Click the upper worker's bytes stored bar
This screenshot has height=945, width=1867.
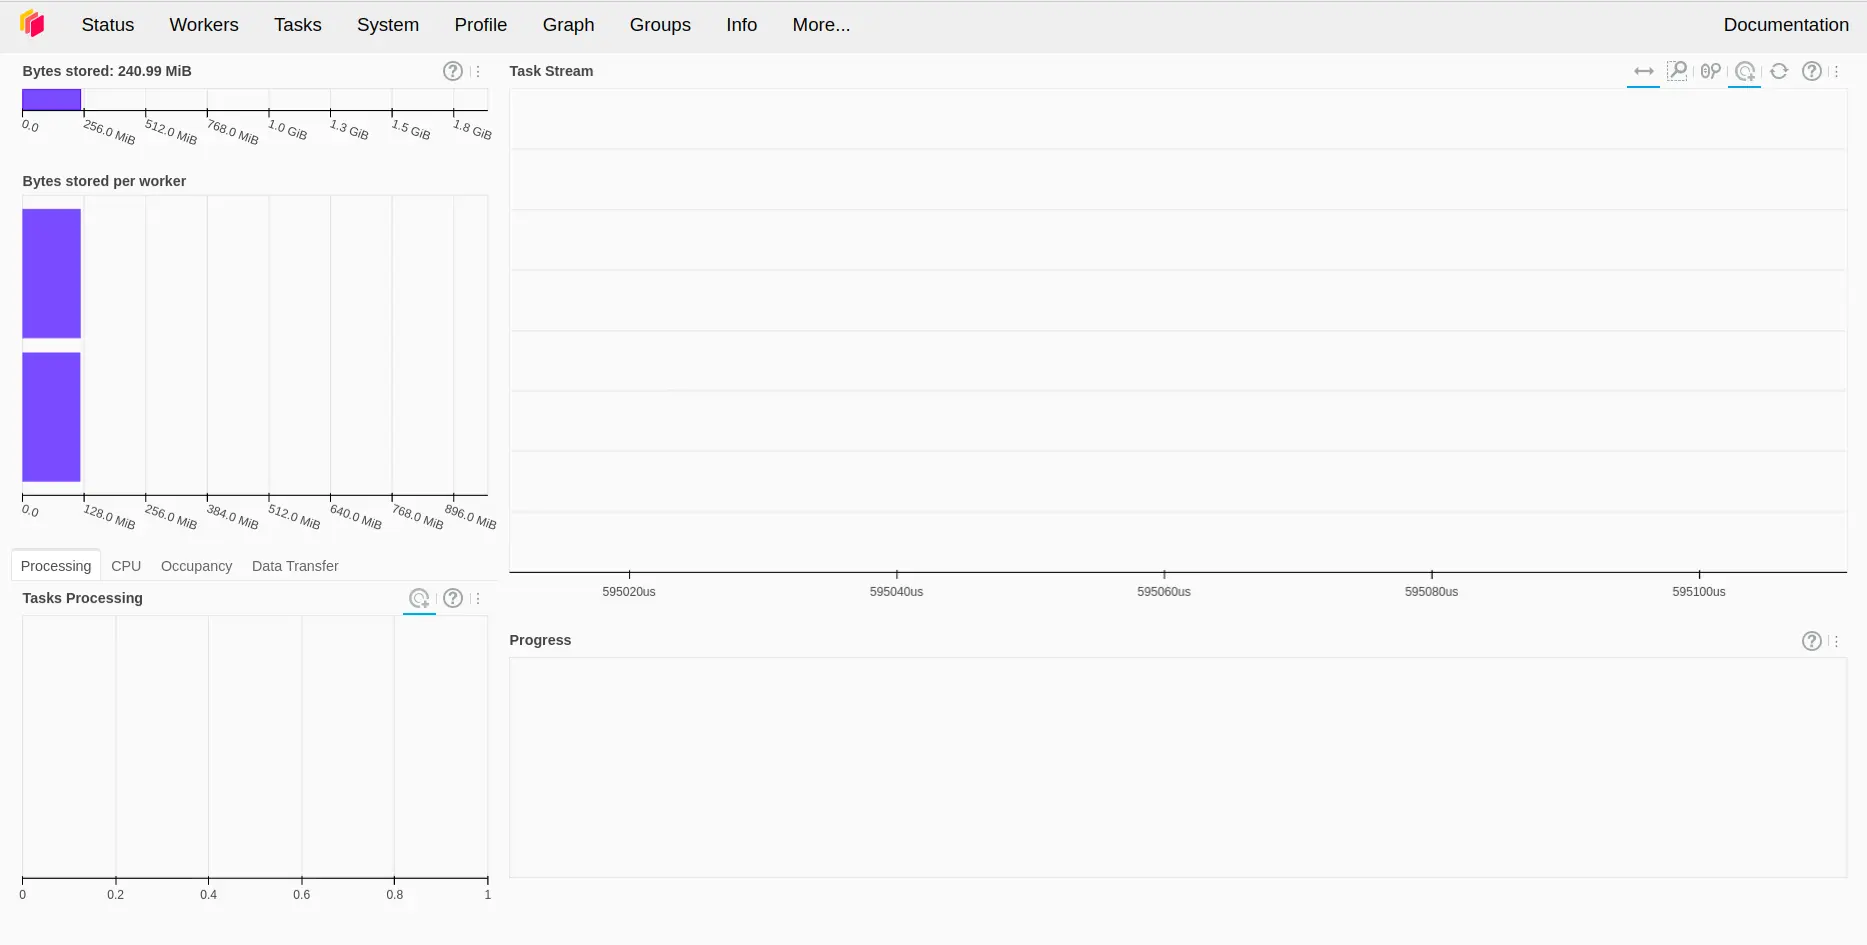click(51, 273)
